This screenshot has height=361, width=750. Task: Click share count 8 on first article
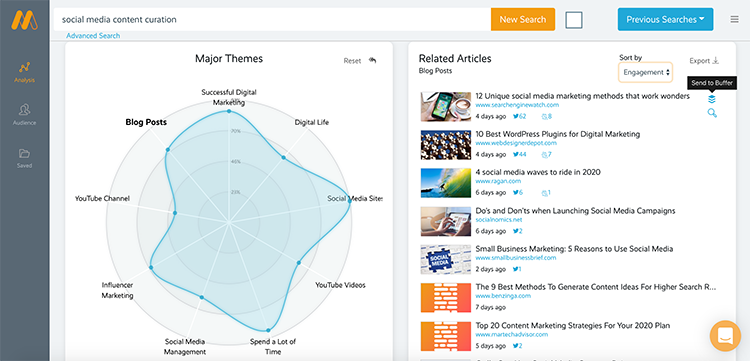pyautogui.click(x=547, y=116)
